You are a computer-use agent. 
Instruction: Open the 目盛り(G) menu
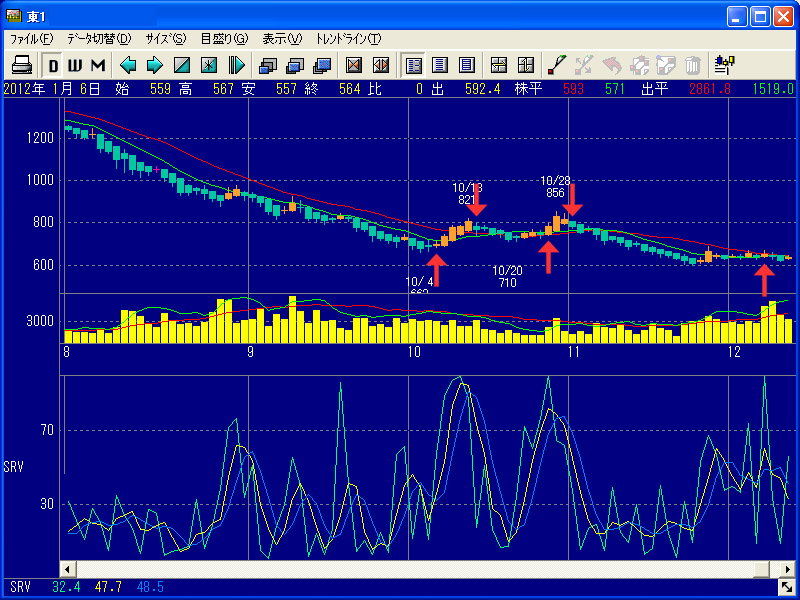click(x=224, y=39)
